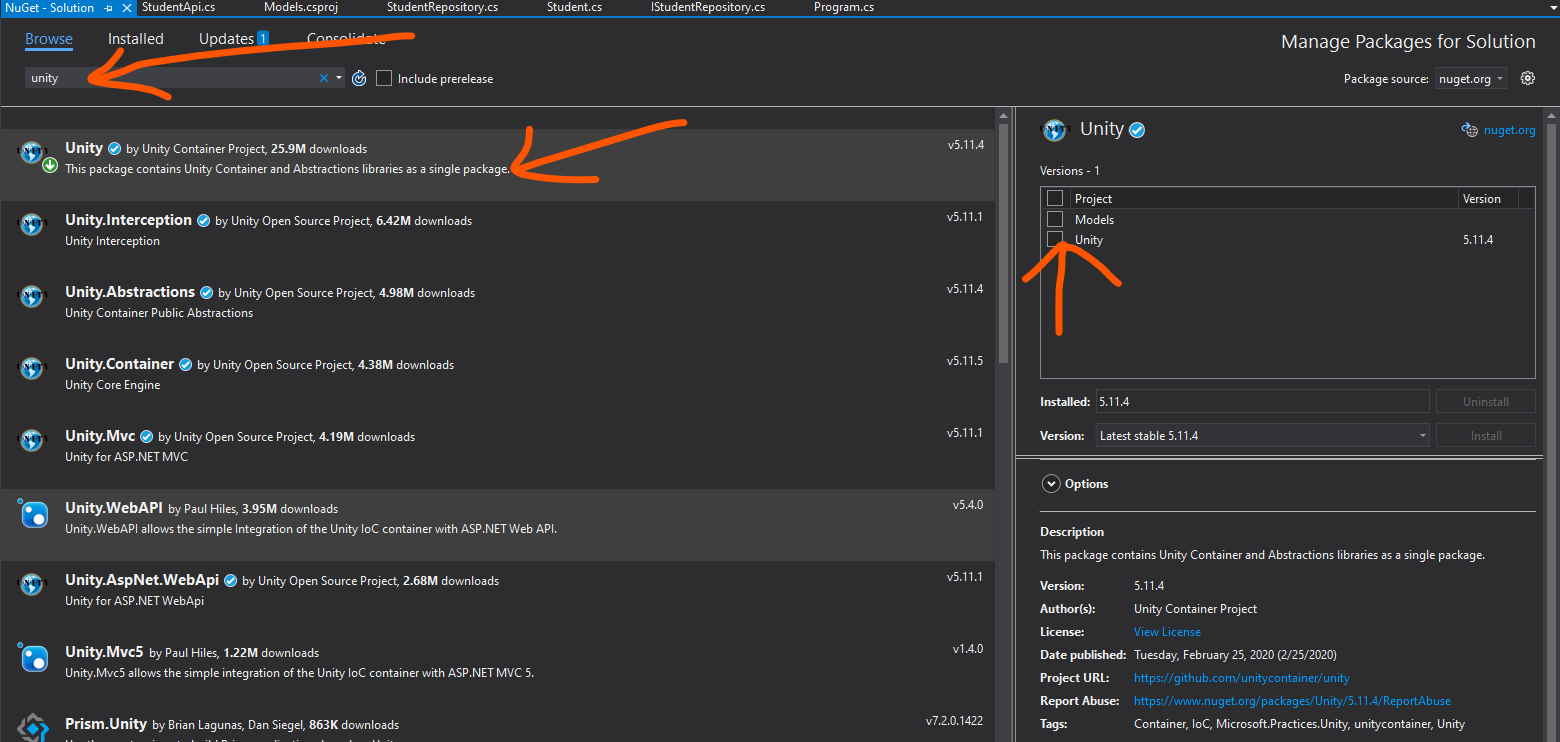The width and height of the screenshot is (1560, 742).
Task: Click the Installed version 5.11.4 field
Action: click(x=1263, y=402)
